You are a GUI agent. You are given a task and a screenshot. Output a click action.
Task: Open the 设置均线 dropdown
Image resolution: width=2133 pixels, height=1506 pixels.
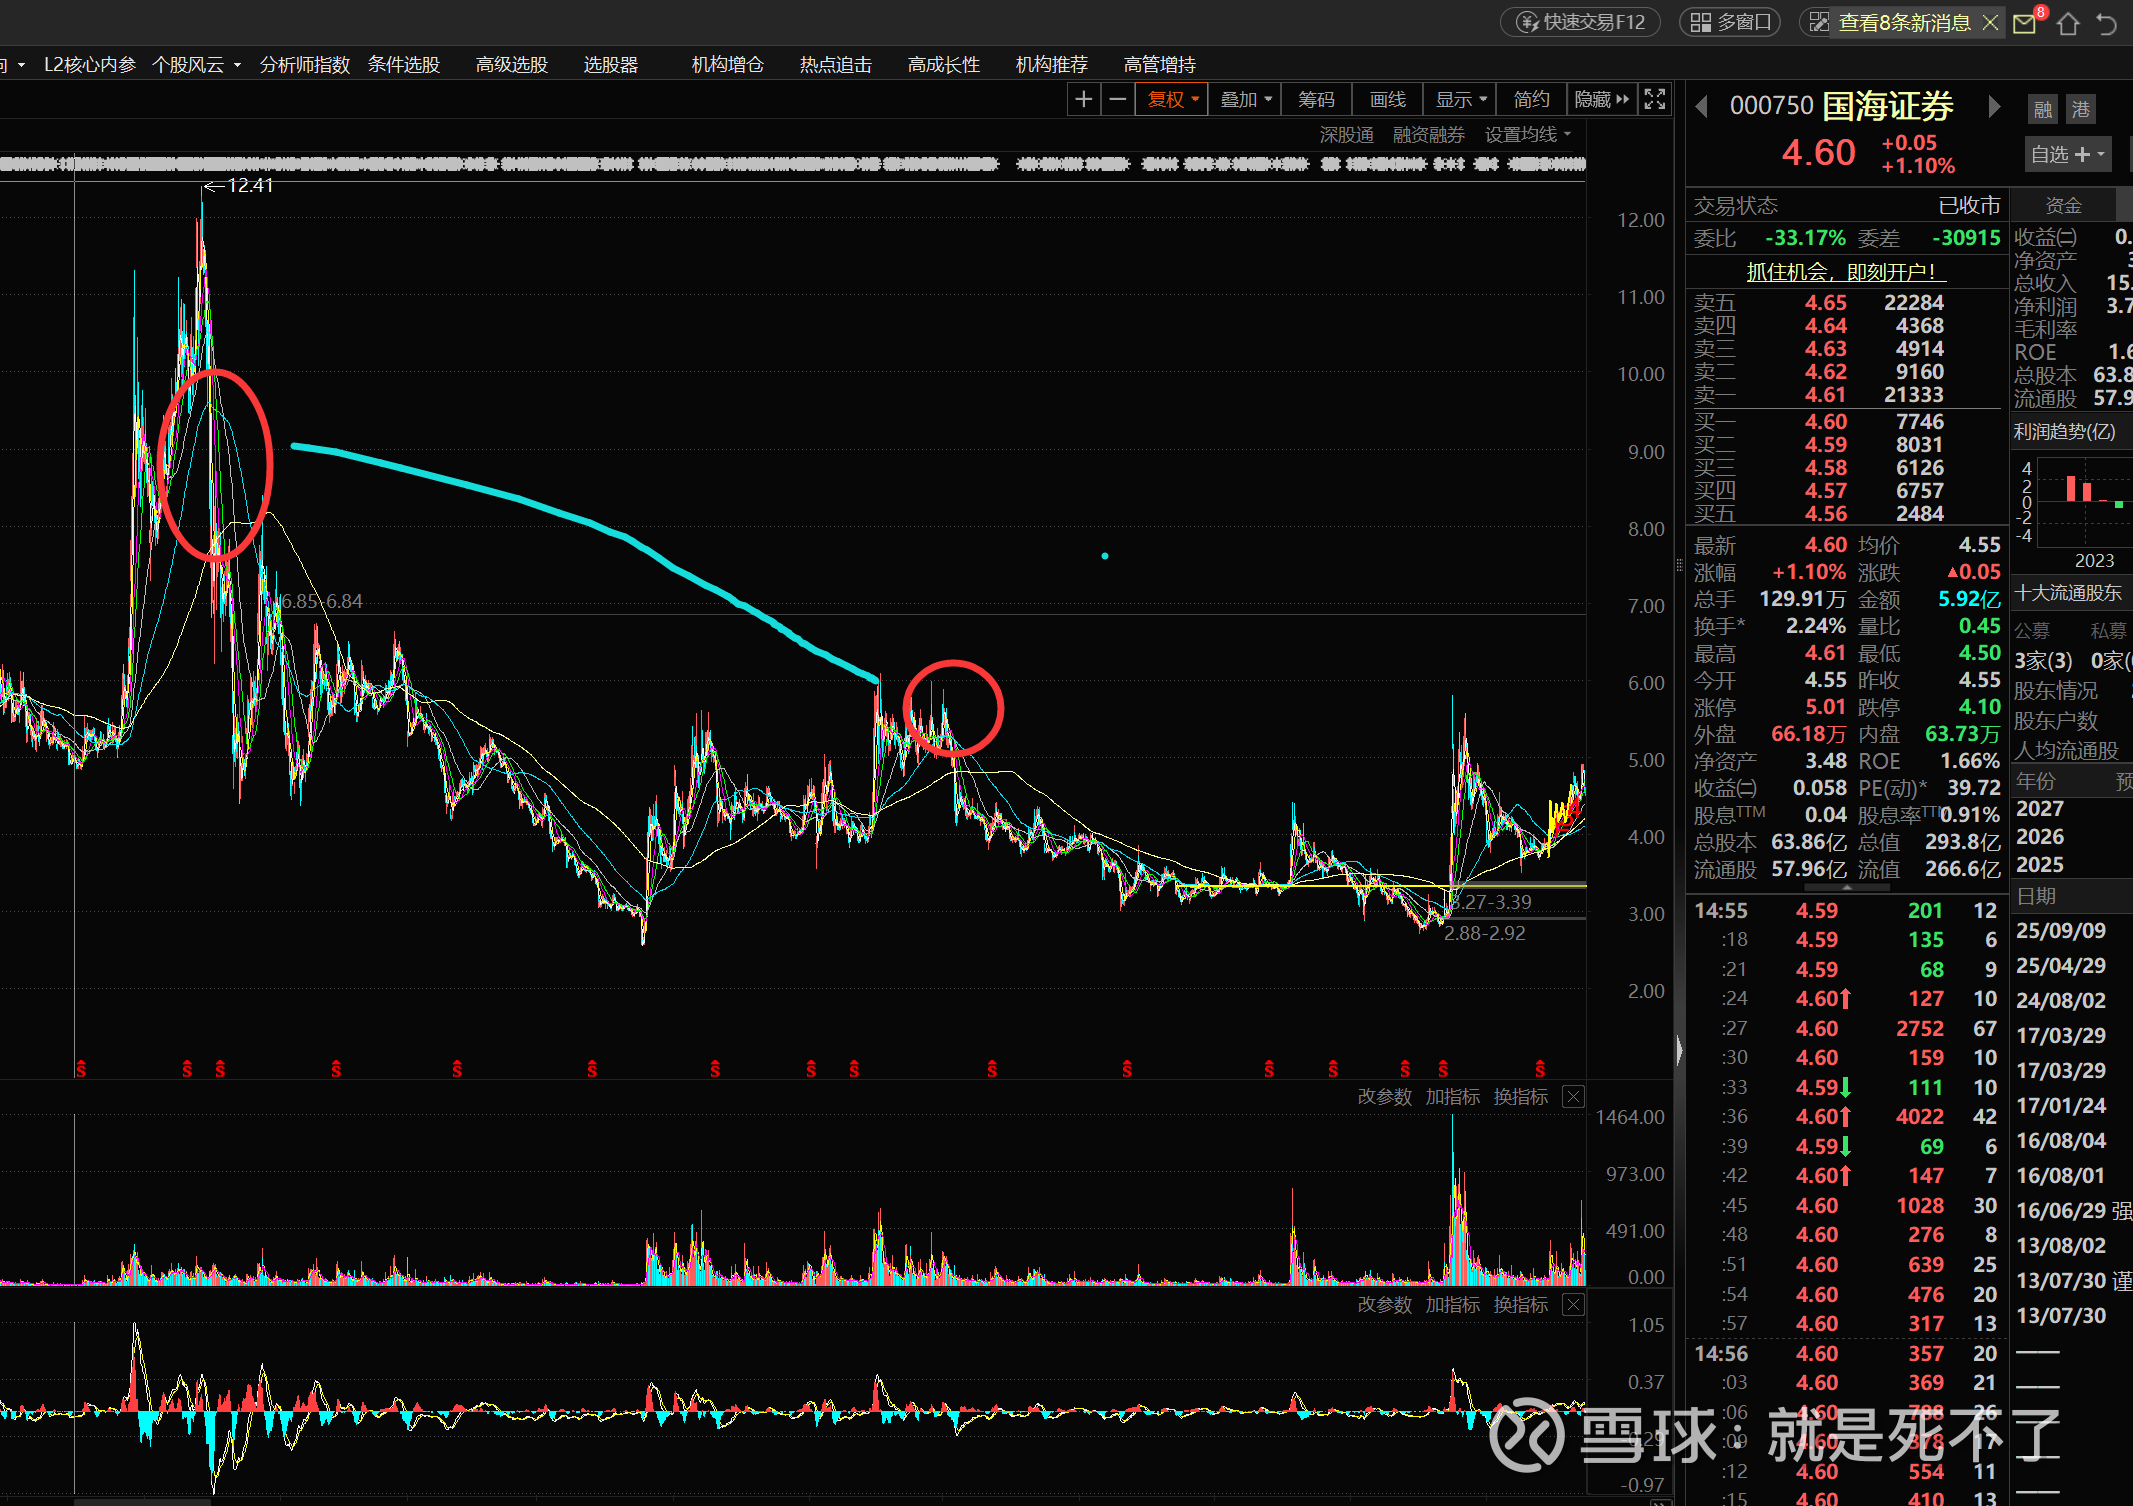point(1527,134)
